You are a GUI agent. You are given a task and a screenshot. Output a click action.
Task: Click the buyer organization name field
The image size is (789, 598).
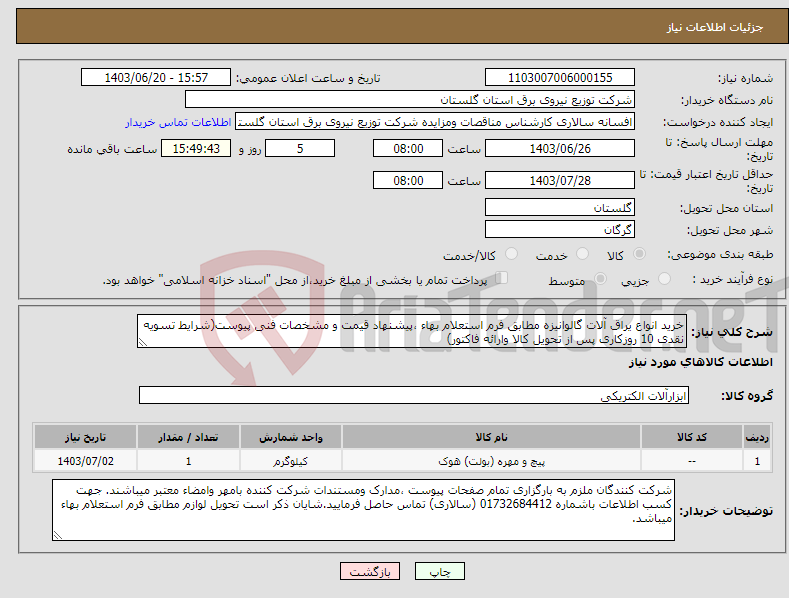410,100
